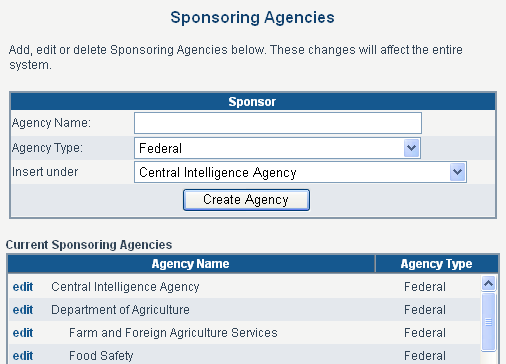Click the Sponsor panel header
The height and width of the screenshot is (364, 506).
(x=253, y=102)
